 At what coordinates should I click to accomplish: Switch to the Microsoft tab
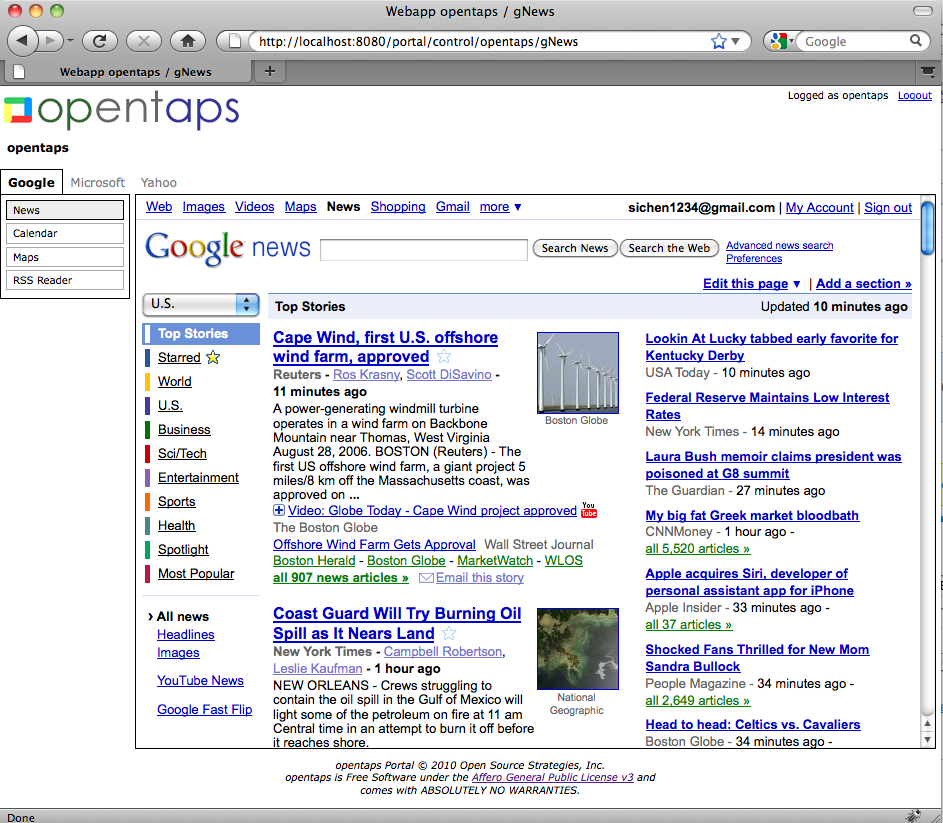coord(97,182)
